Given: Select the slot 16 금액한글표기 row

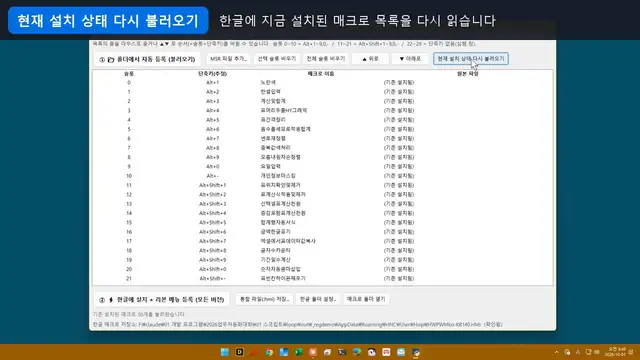Looking at the screenshot, I should tap(322, 232).
